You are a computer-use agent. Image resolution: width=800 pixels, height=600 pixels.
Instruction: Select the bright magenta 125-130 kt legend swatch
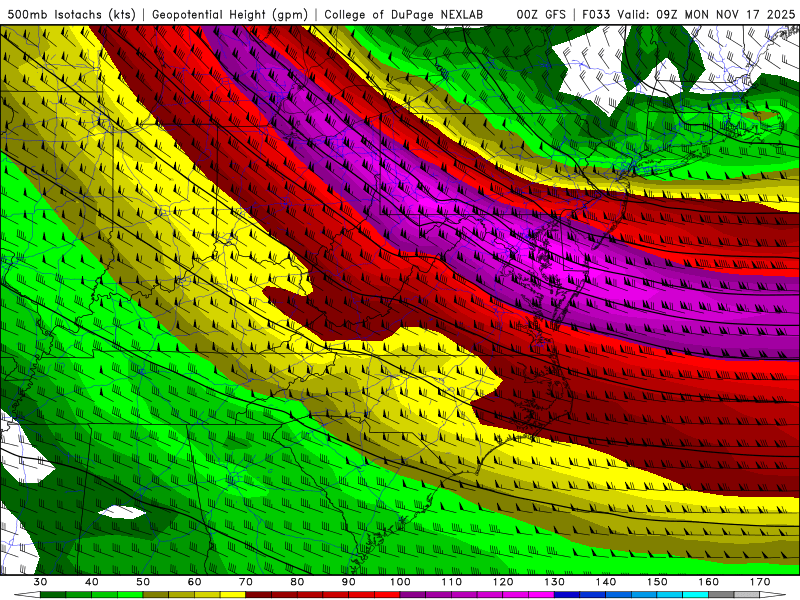[542, 595]
